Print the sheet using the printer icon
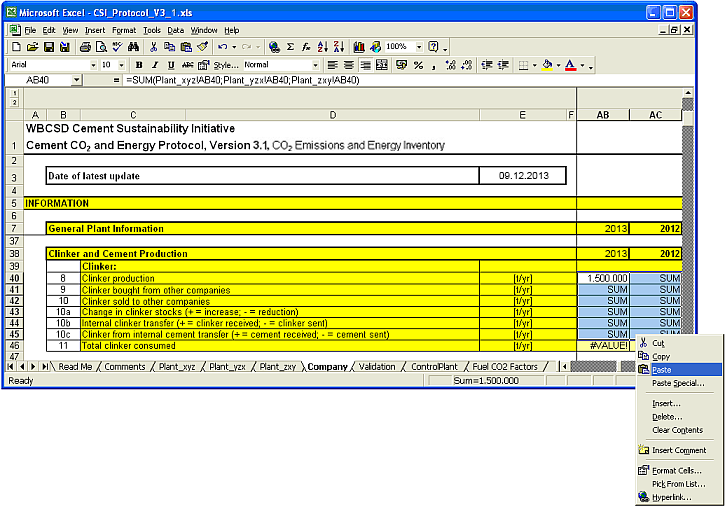The width and height of the screenshot is (725, 507). (x=85, y=47)
